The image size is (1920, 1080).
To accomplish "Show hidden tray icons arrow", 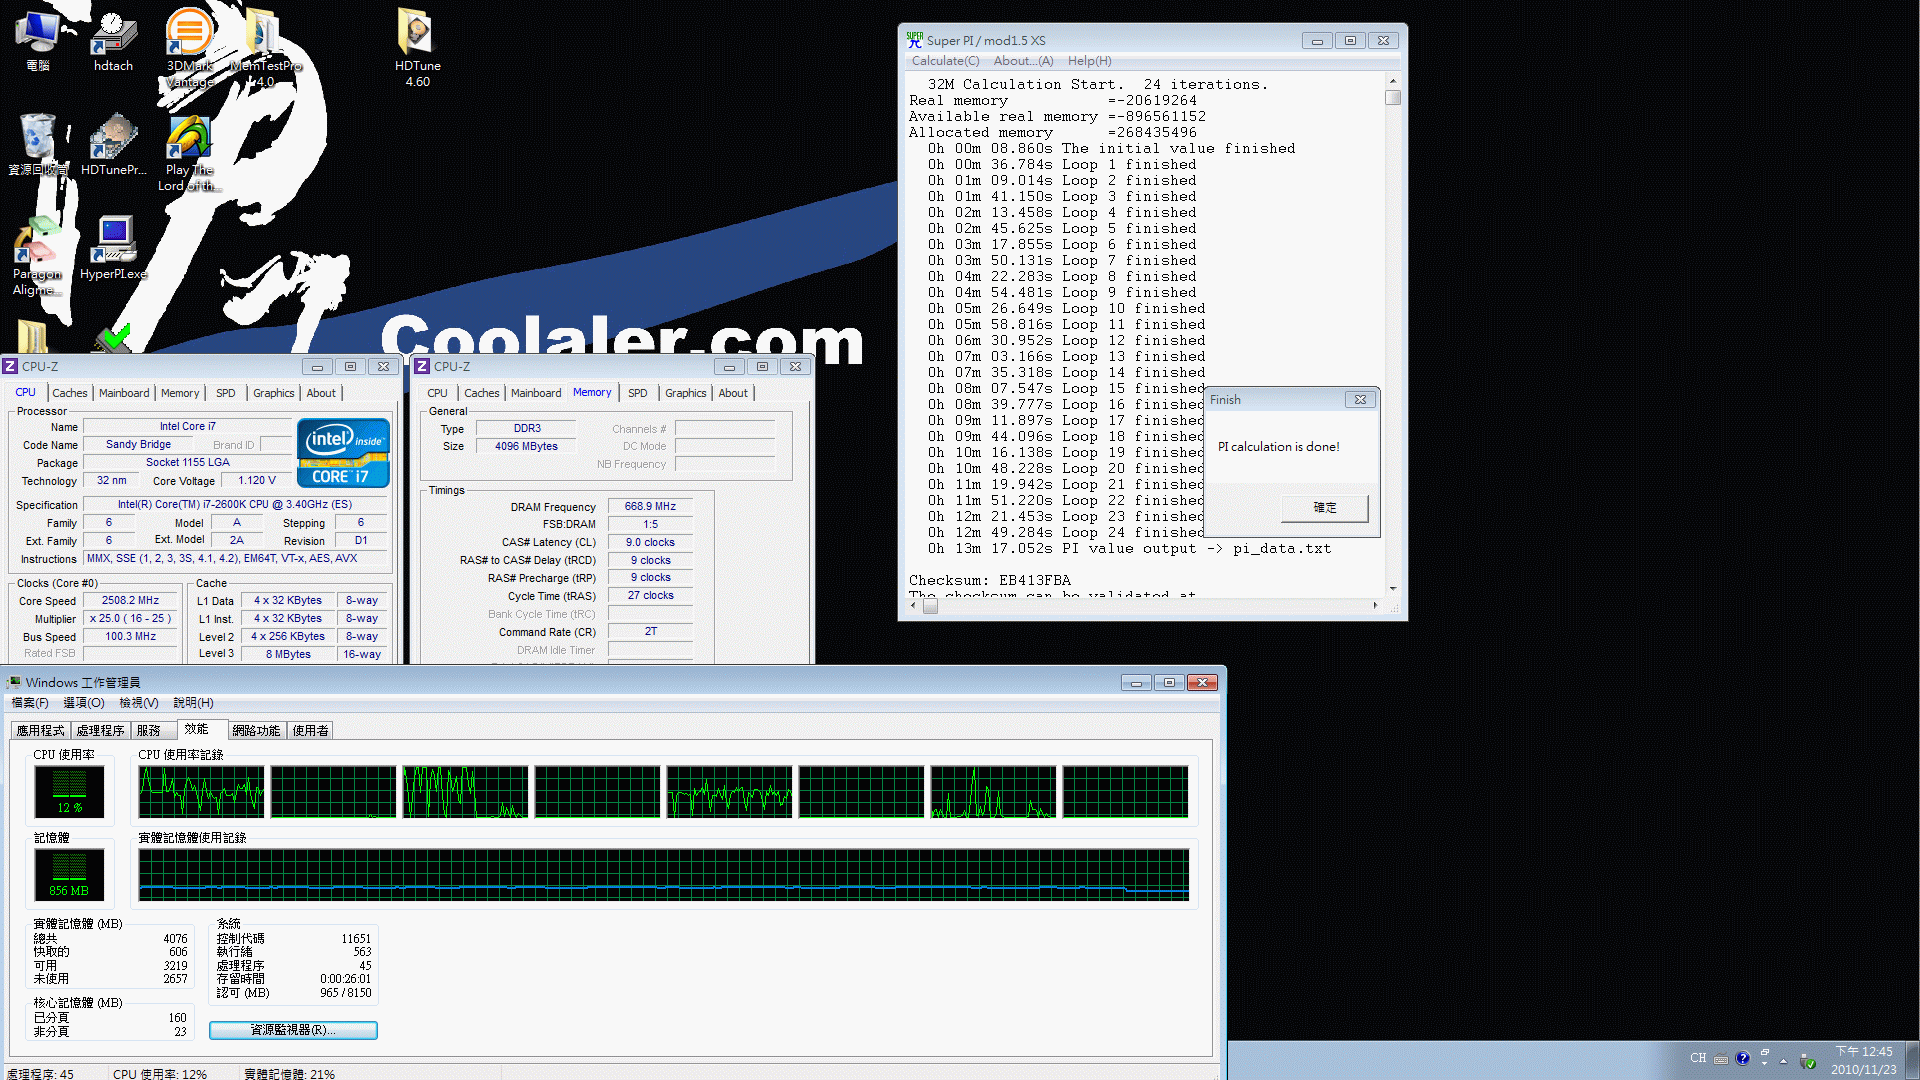I will (x=1783, y=1061).
